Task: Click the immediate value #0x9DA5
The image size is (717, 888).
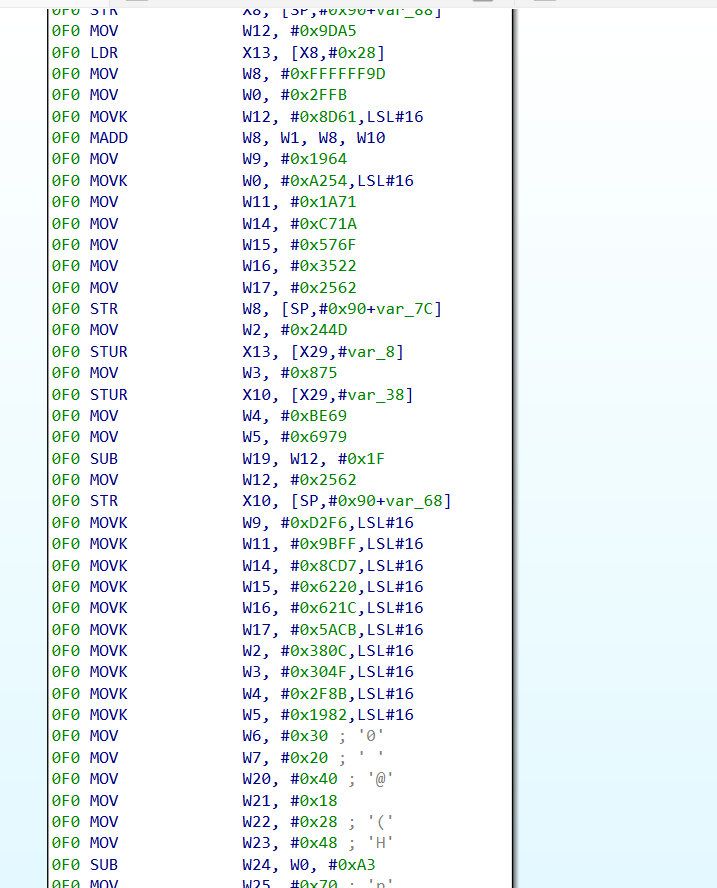Action: click(323, 31)
